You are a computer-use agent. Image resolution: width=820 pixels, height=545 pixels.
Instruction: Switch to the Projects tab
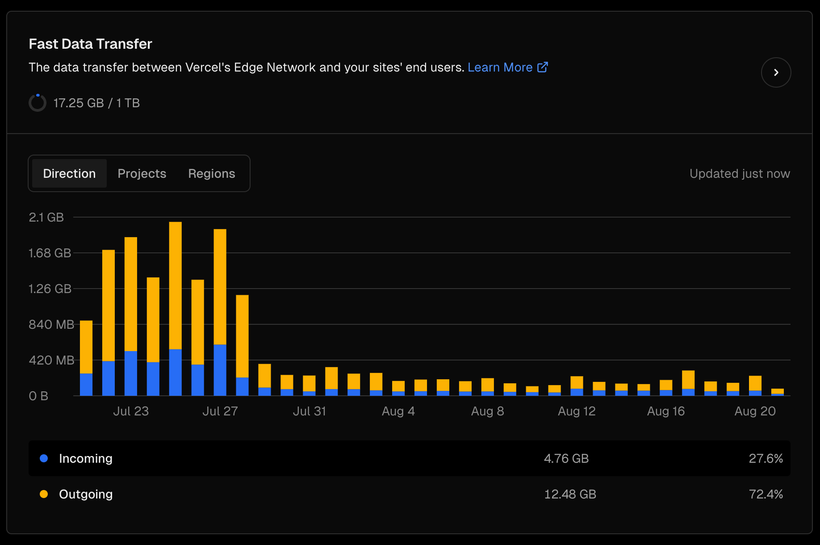click(x=142, y=173)
